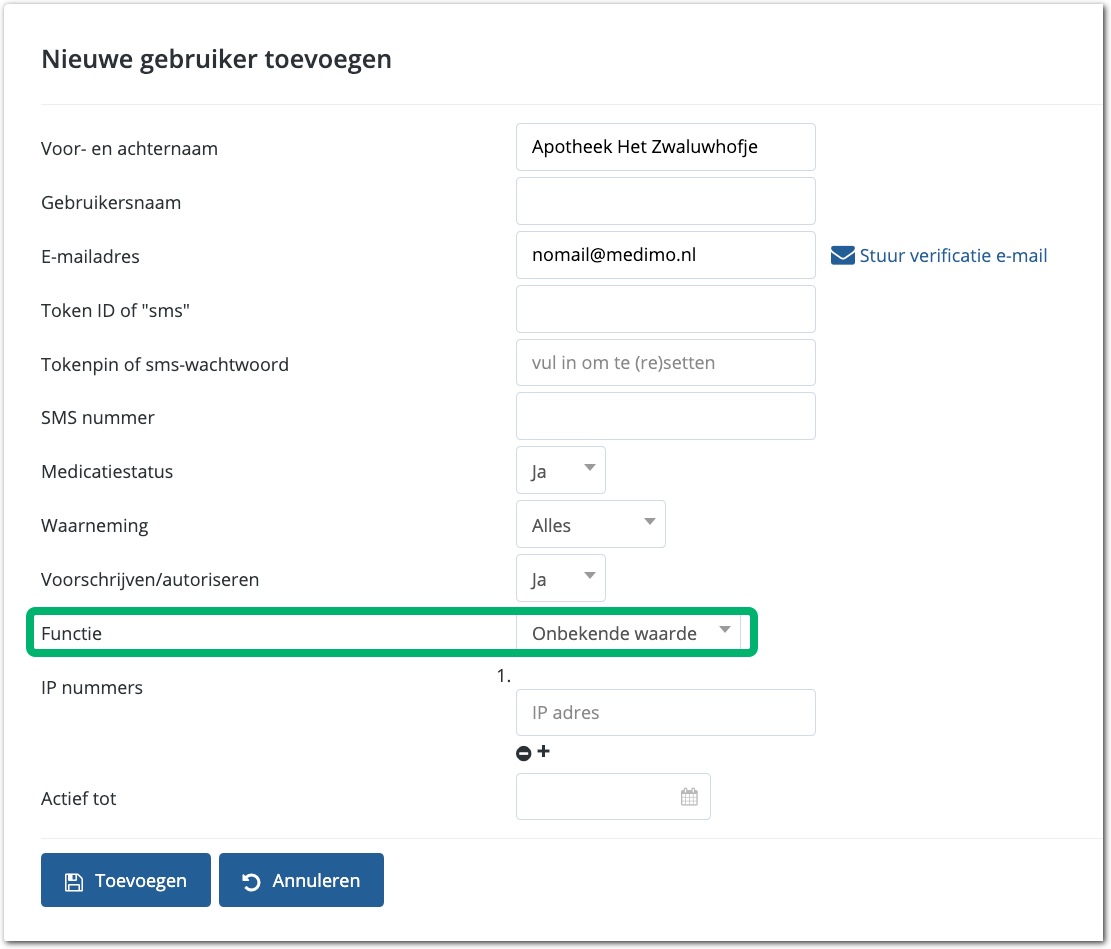
Task: Click the envelope icon for verification e-mail
Action: click(843, 256)
